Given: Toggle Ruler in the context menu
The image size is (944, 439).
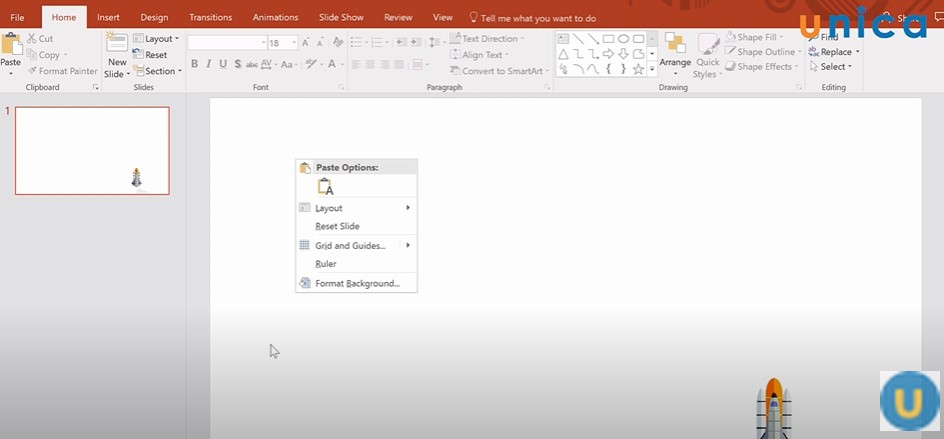Looking at the screenshot, I should pyautogui.click(x=326, y=264).
